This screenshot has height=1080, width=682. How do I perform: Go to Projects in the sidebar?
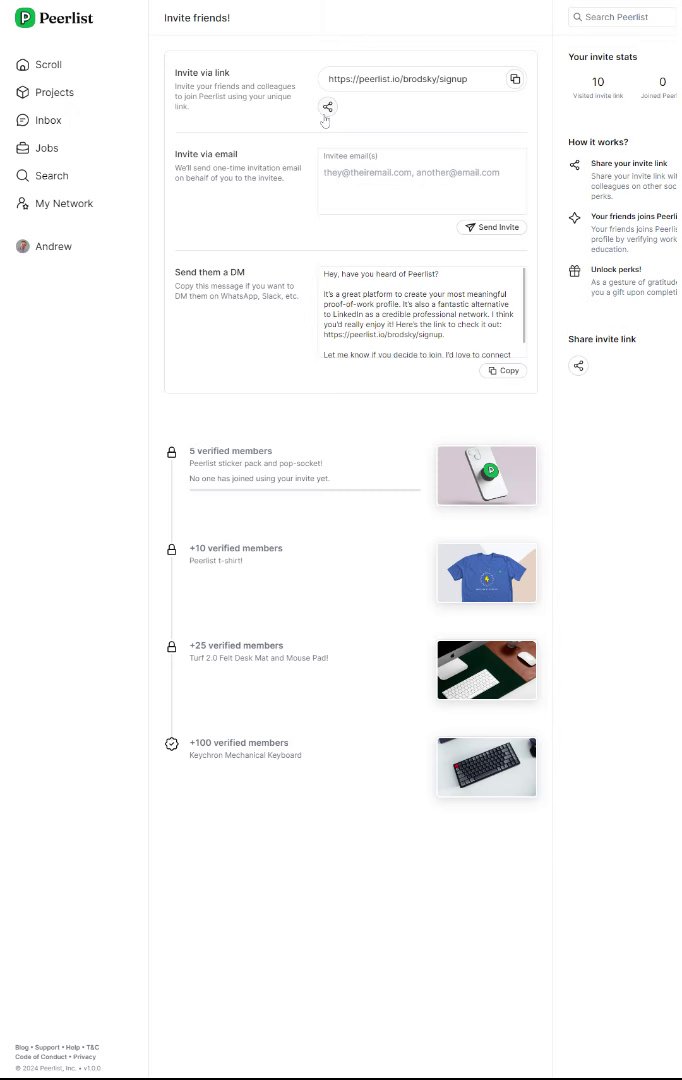[x=45, y=92]
